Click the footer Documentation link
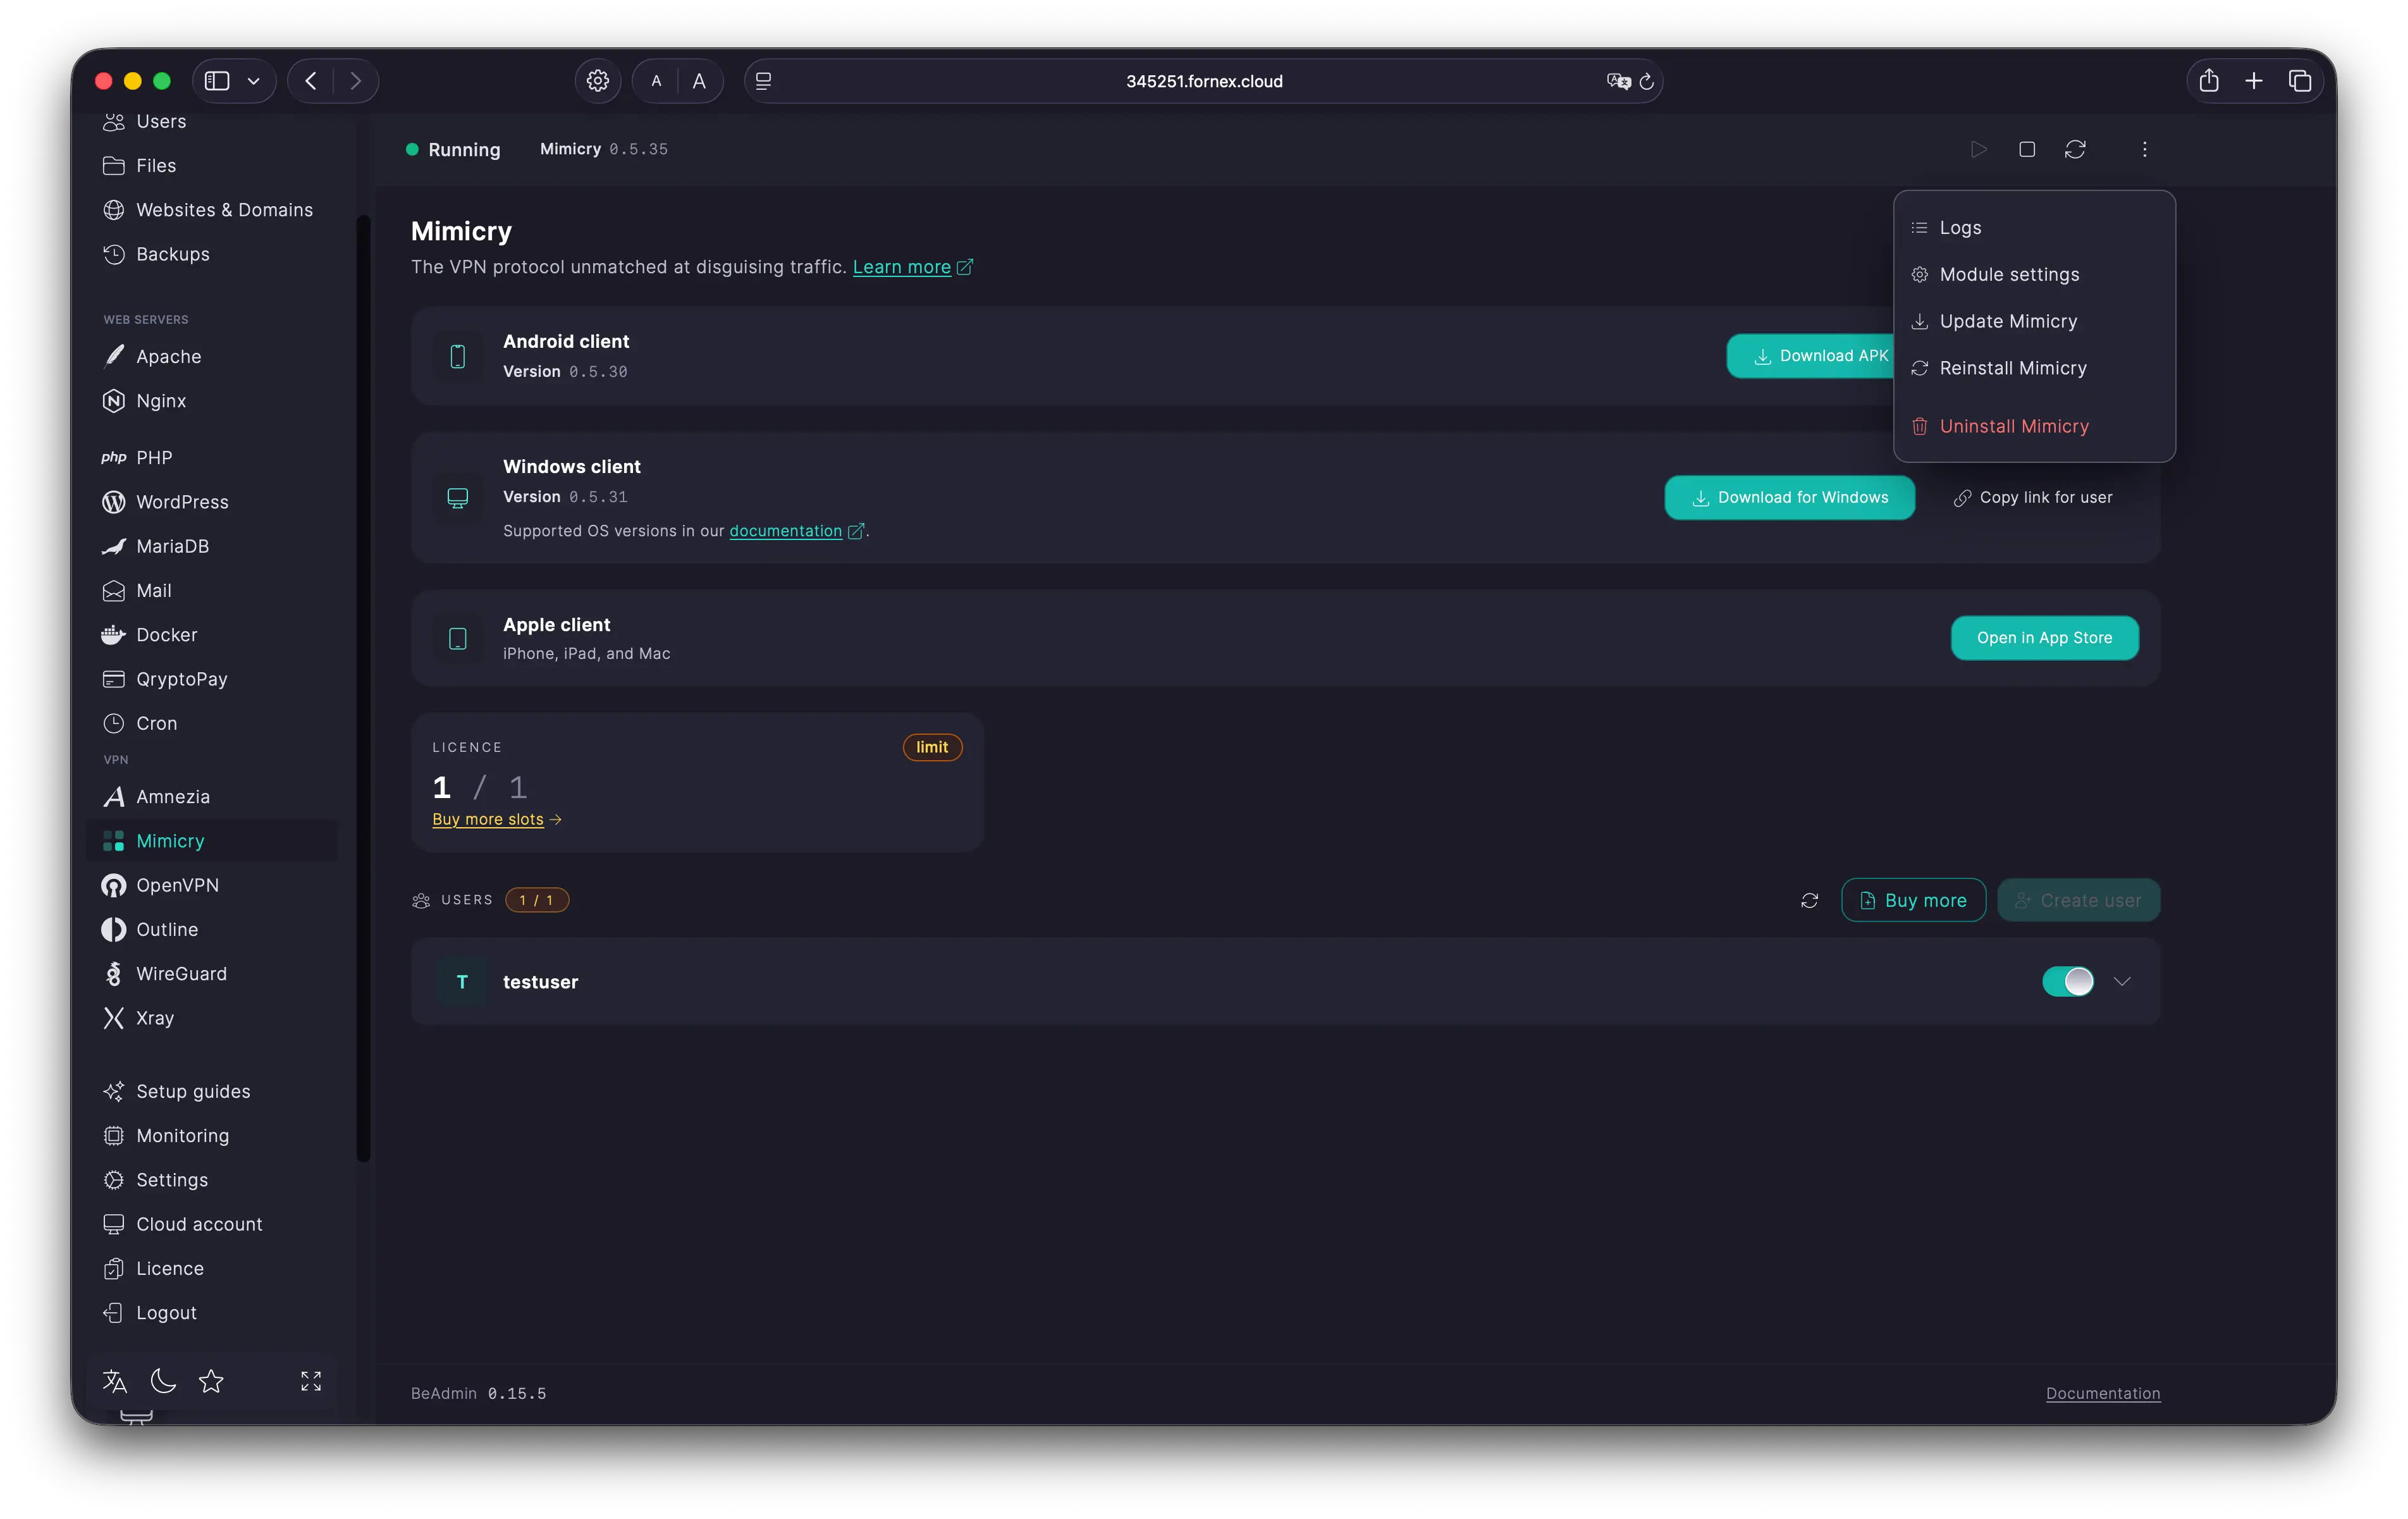 tap(2102, 1393)
